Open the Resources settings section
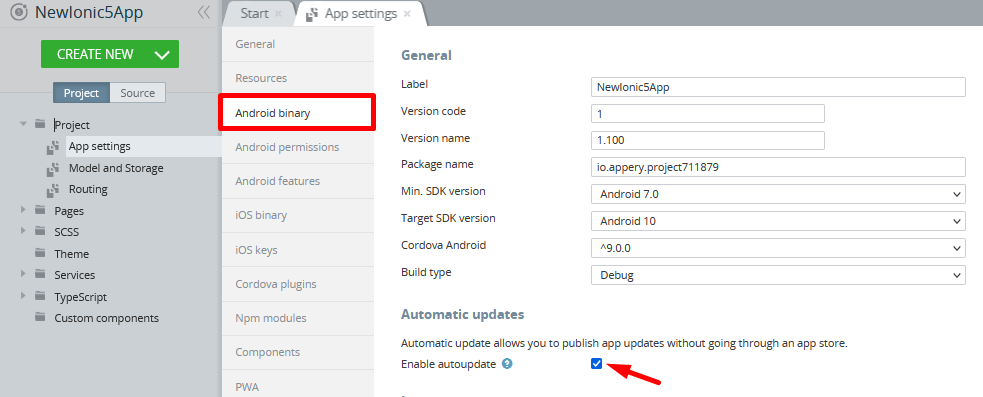 (x=298, y=78)
